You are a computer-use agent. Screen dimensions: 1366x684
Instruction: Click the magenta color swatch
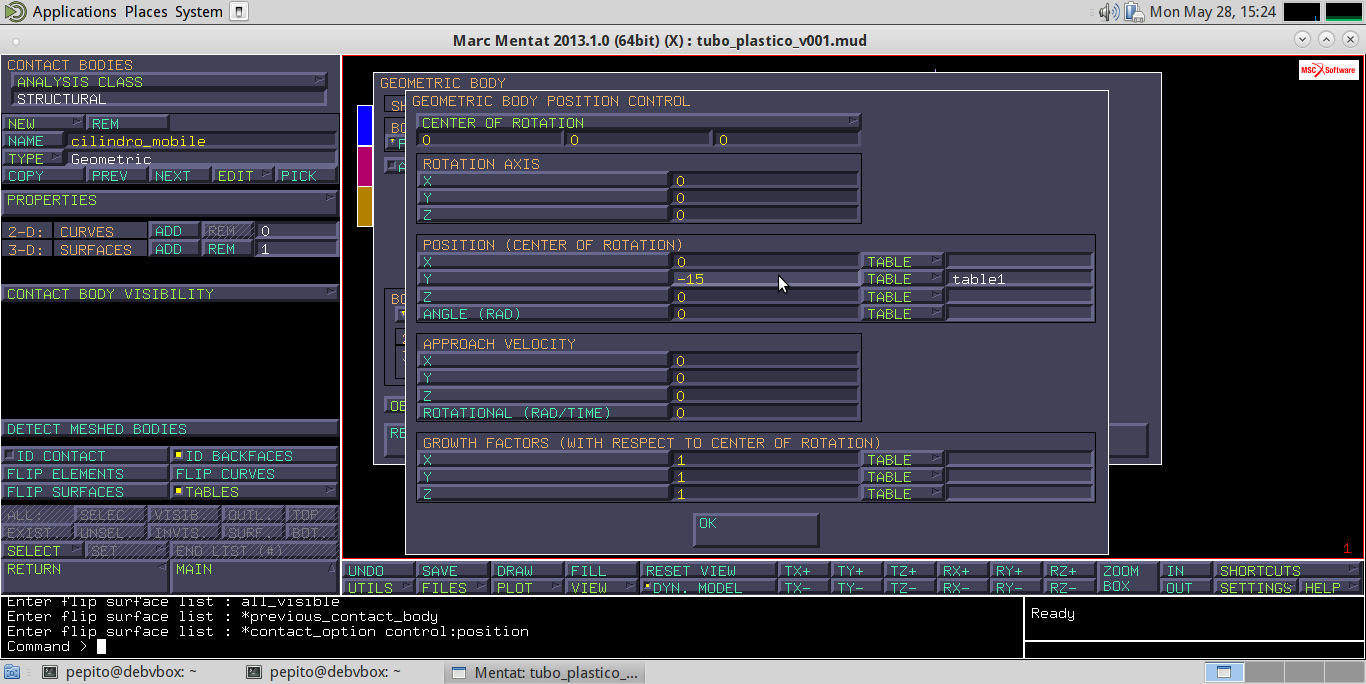365,166
